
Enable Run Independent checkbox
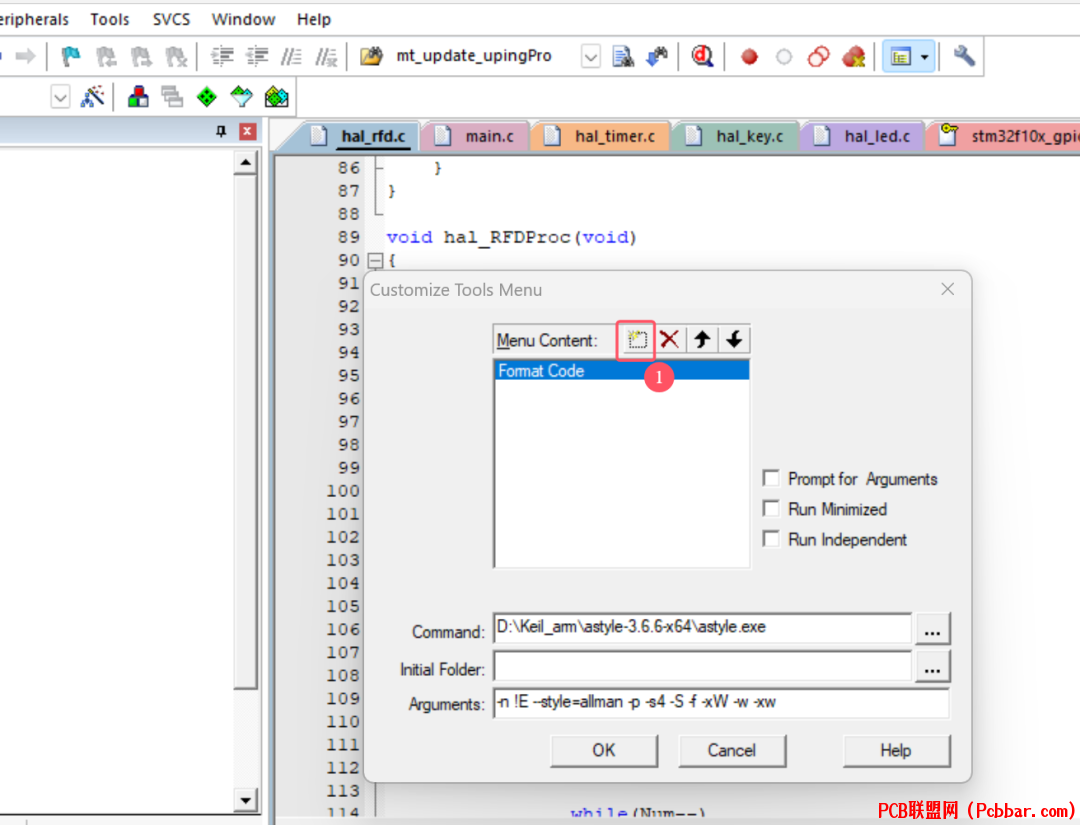771,539
